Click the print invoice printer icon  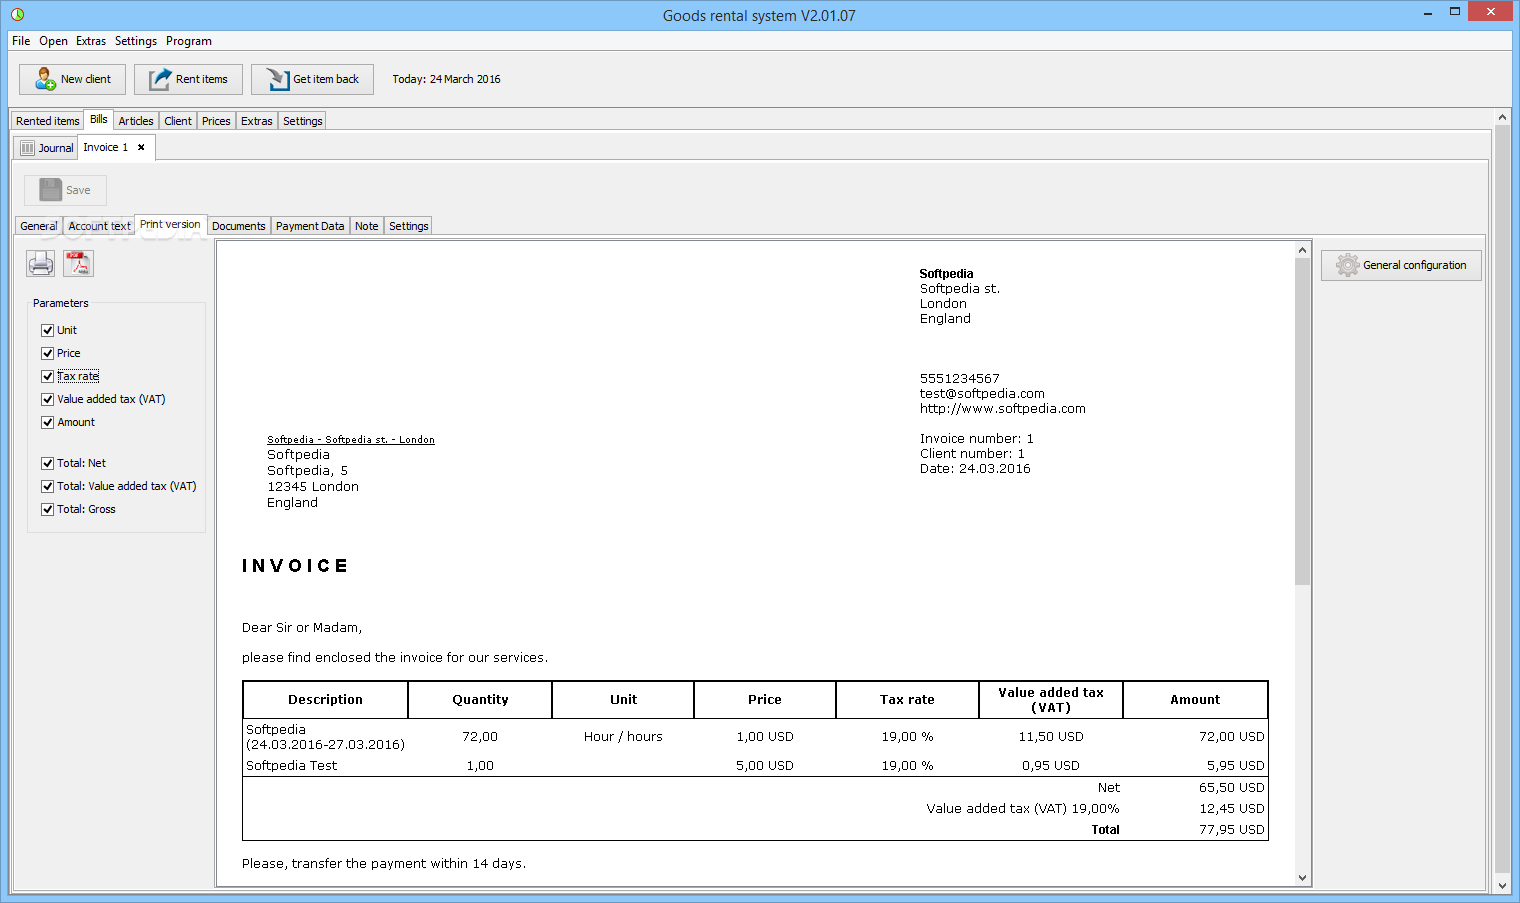(x=41, y=263)
